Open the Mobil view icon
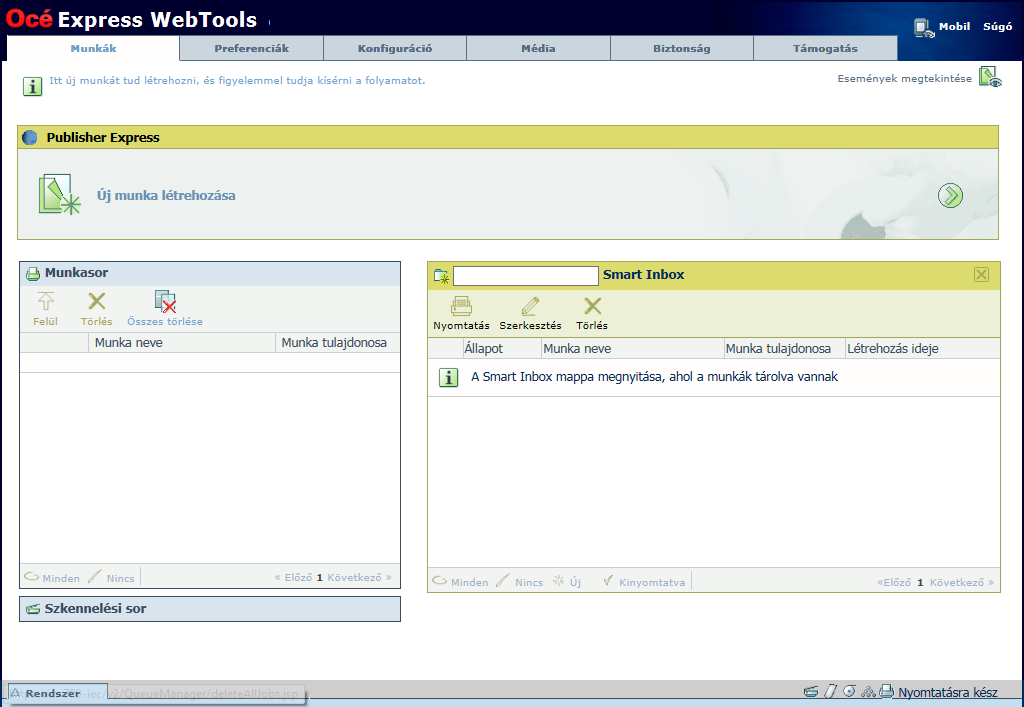The width and height of the screenshot is (1024, 707). 923,28
